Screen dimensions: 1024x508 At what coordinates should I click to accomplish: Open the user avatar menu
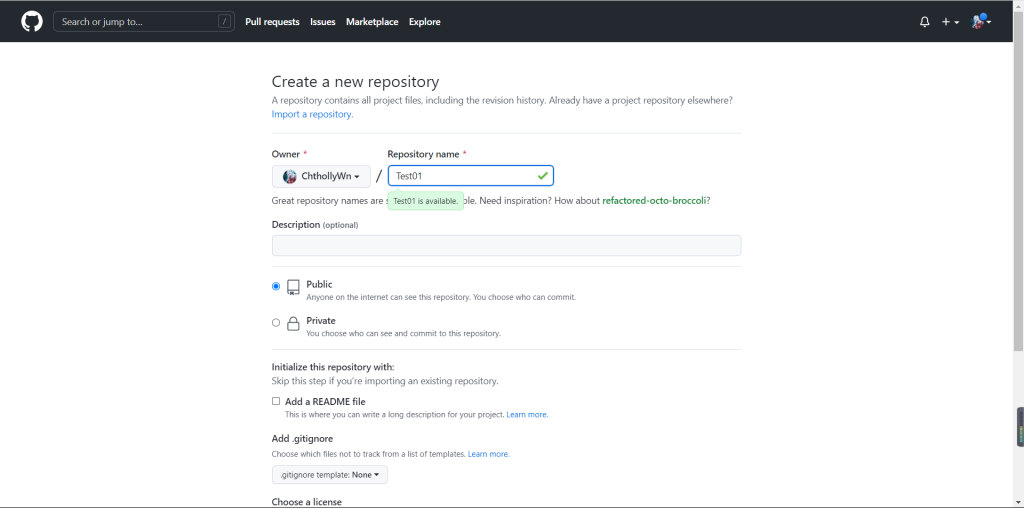pyautogui.click(x=980, y=21)
